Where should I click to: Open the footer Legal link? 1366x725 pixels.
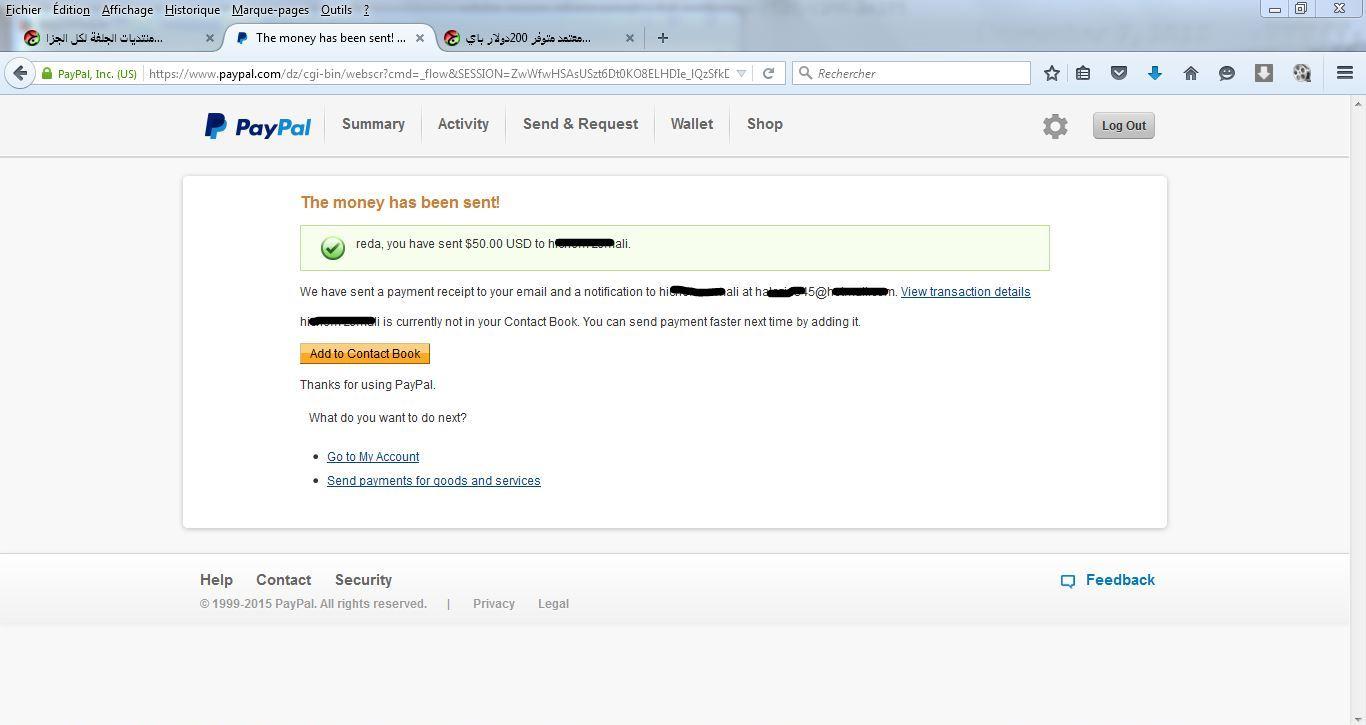tap(553, 604)
